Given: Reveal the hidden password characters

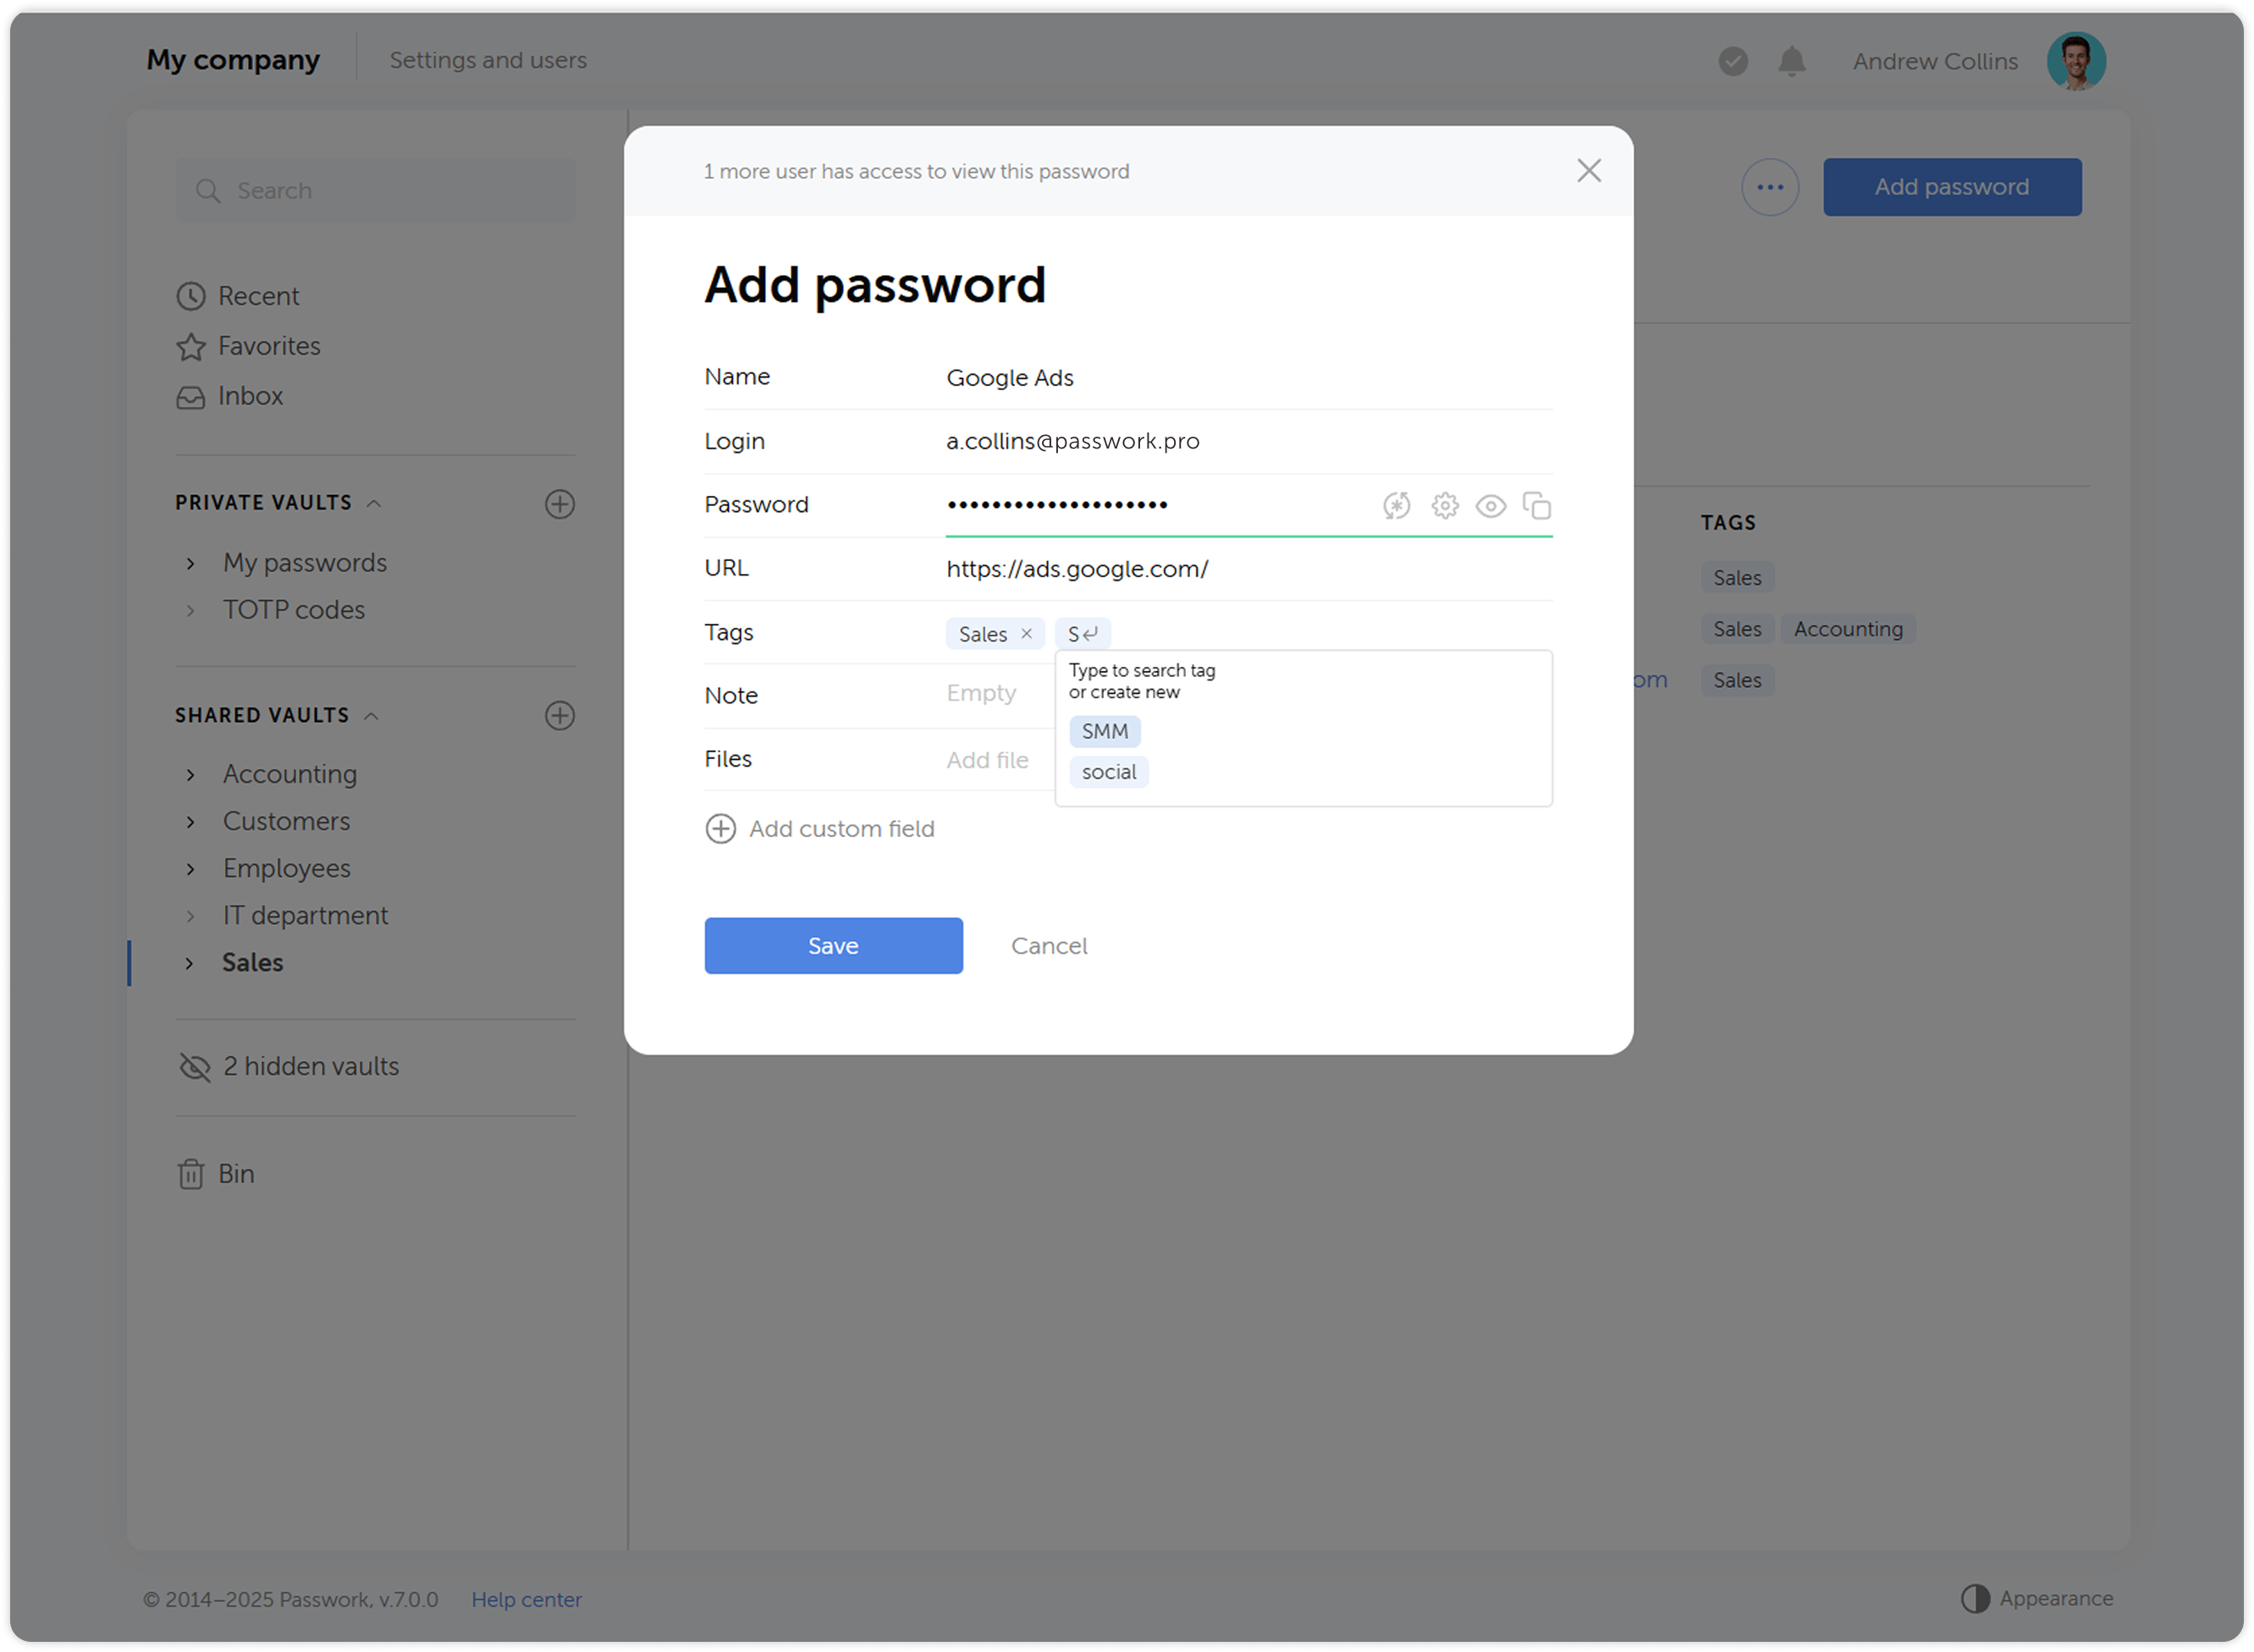Looking at the screenshot, I should pyautogui.click(x=1491, y=506).
